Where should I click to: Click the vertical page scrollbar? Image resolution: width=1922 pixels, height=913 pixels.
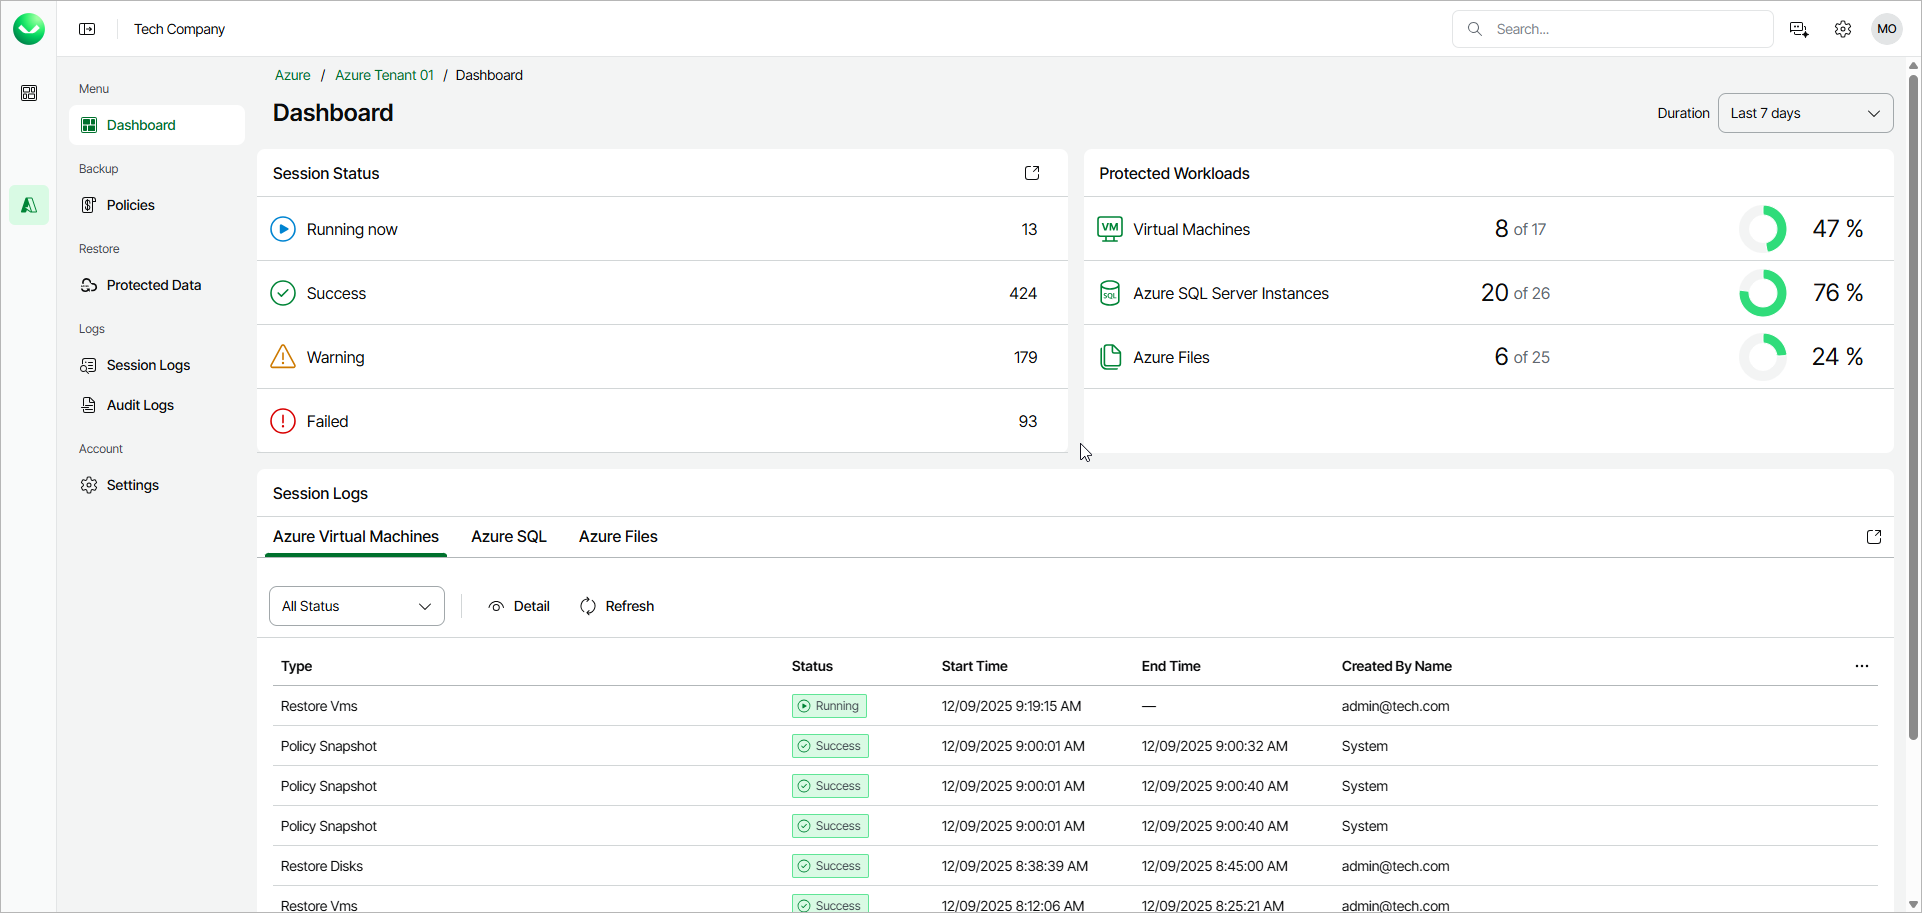tap(1913, 408)
